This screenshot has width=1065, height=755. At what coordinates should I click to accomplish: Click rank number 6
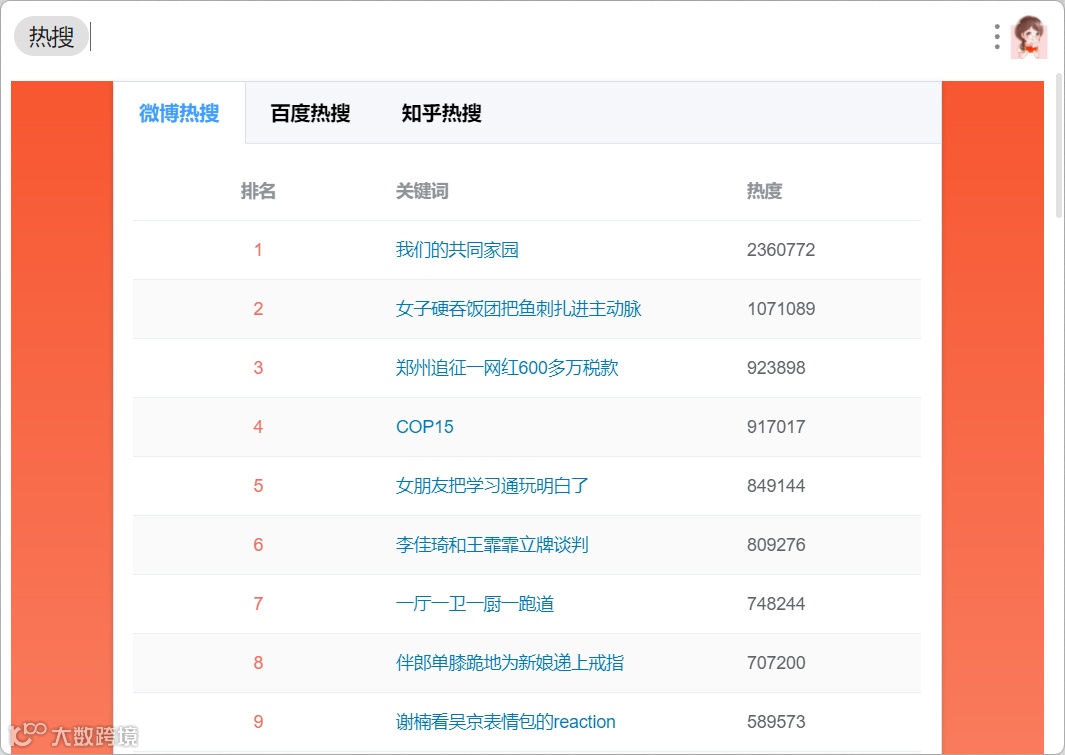[x=258, y=545]
